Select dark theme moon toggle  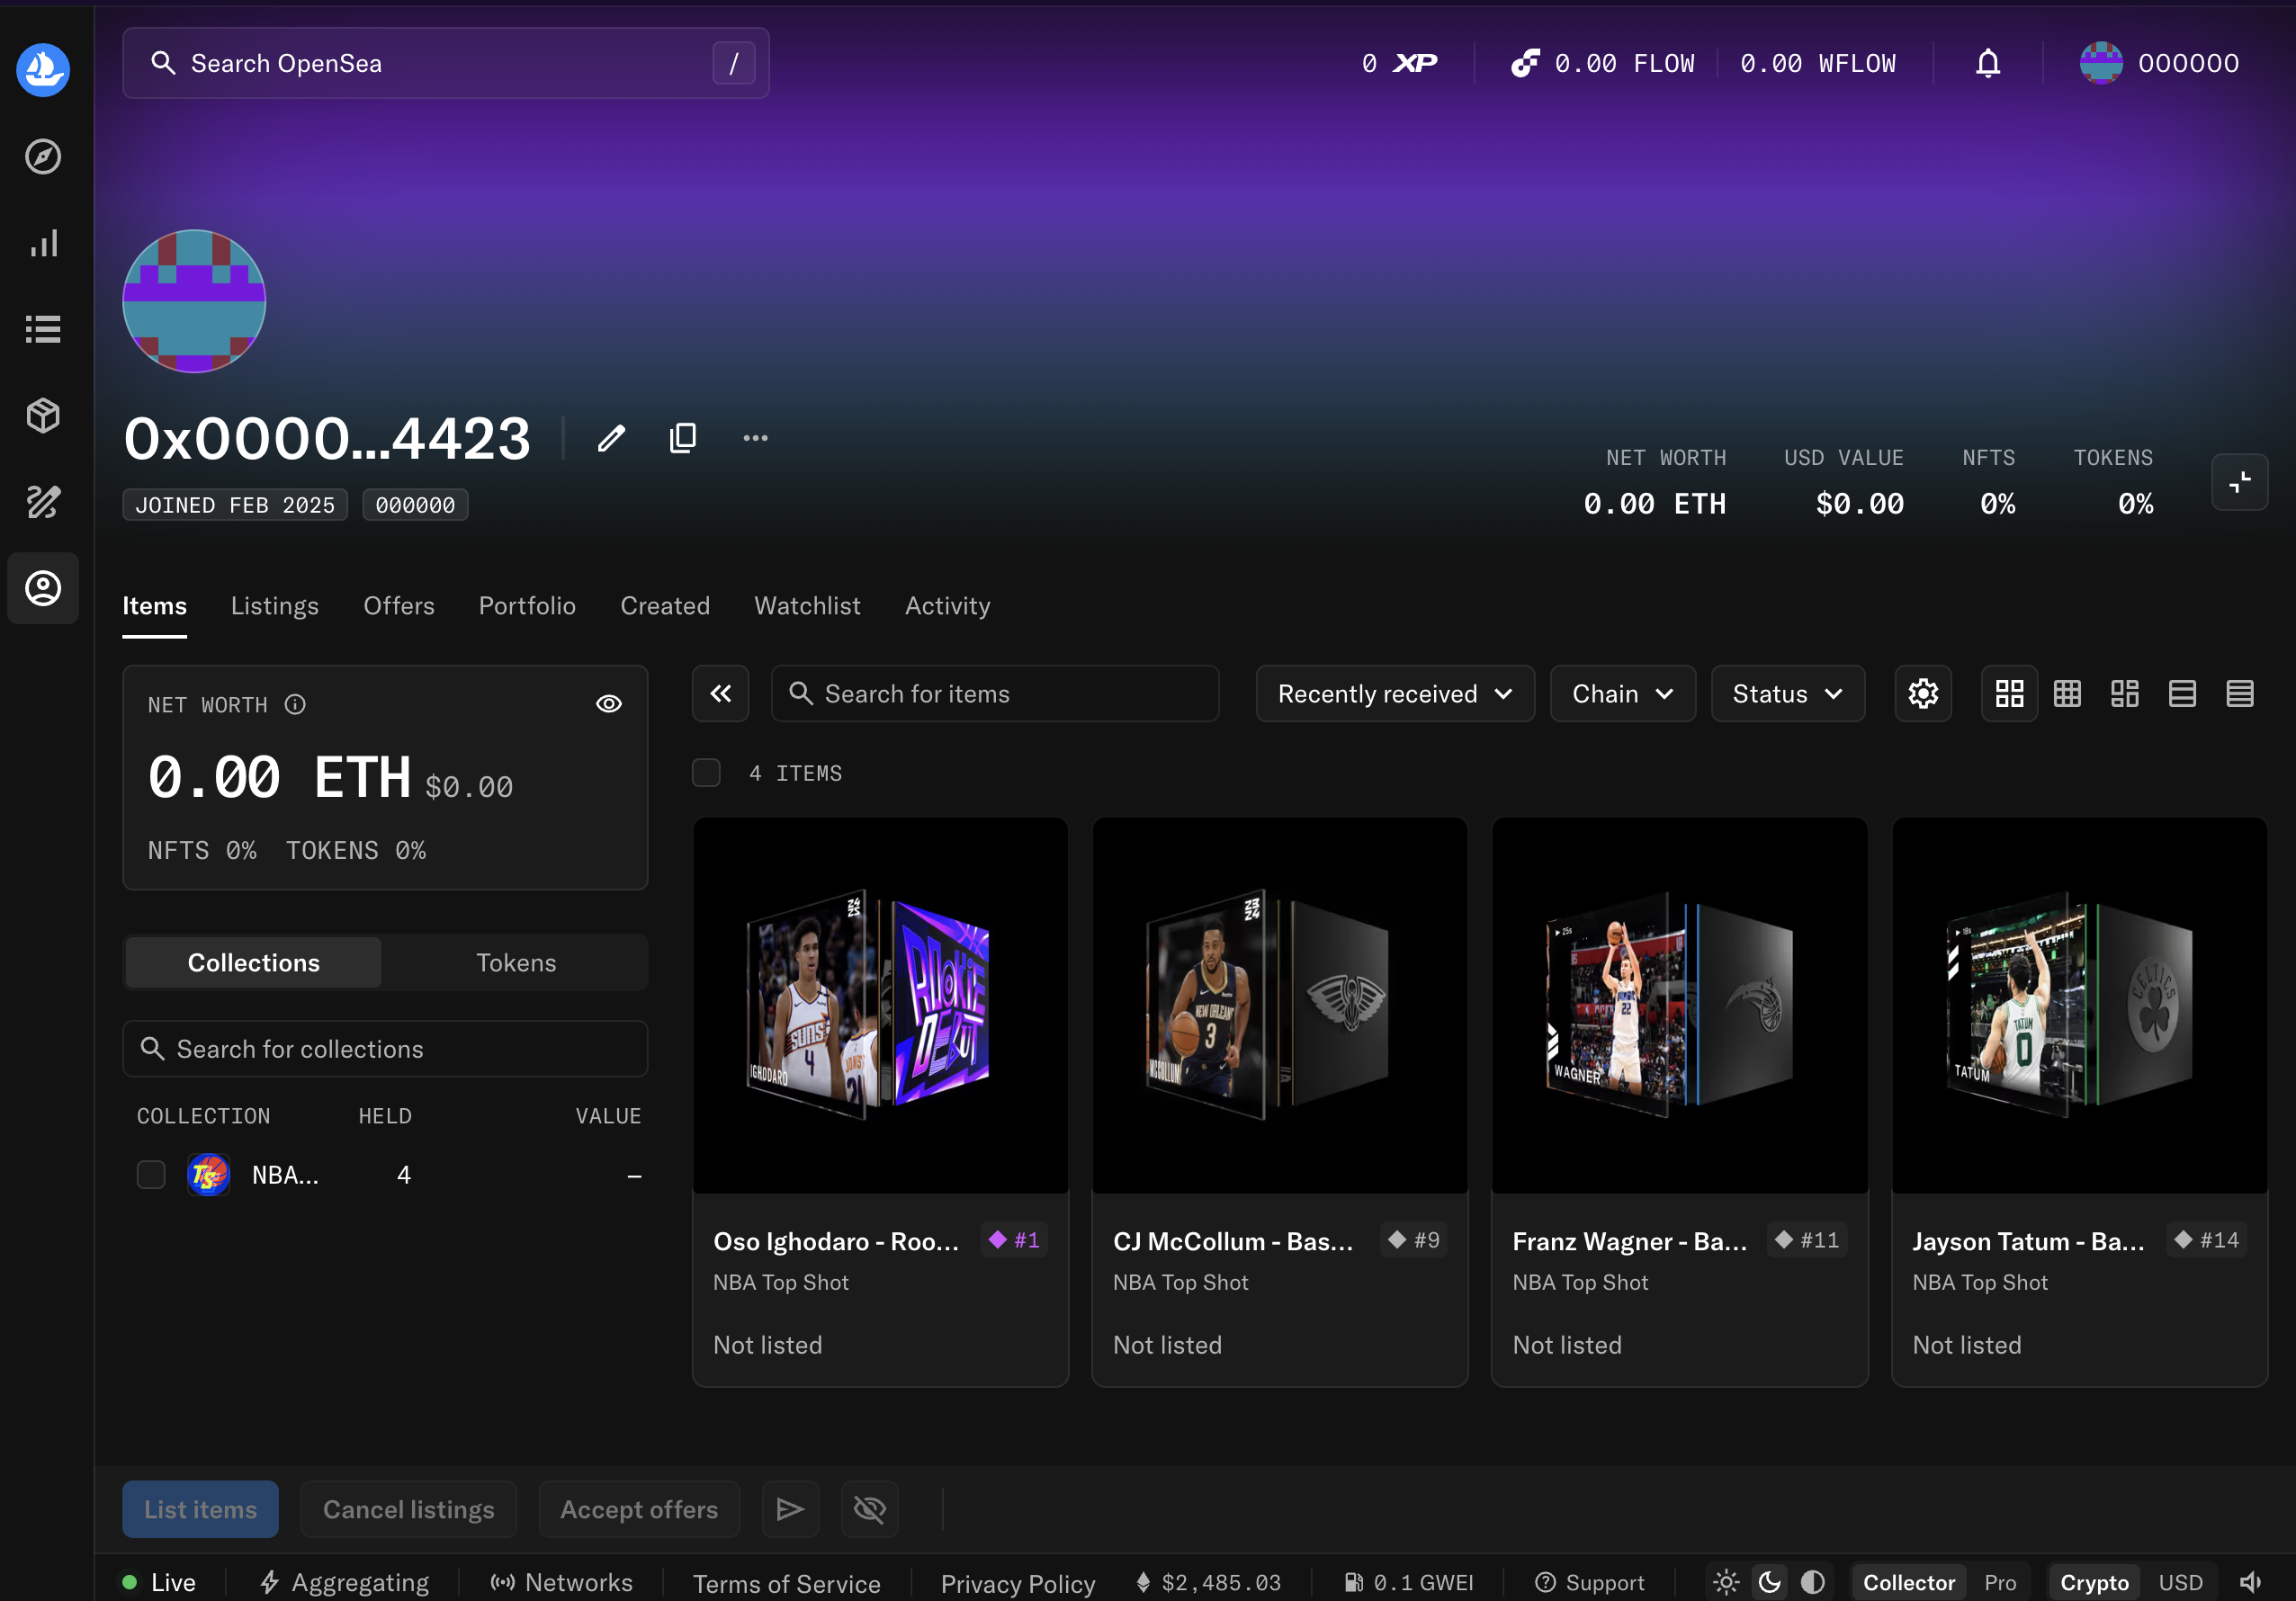(x=1770, y=1582)
